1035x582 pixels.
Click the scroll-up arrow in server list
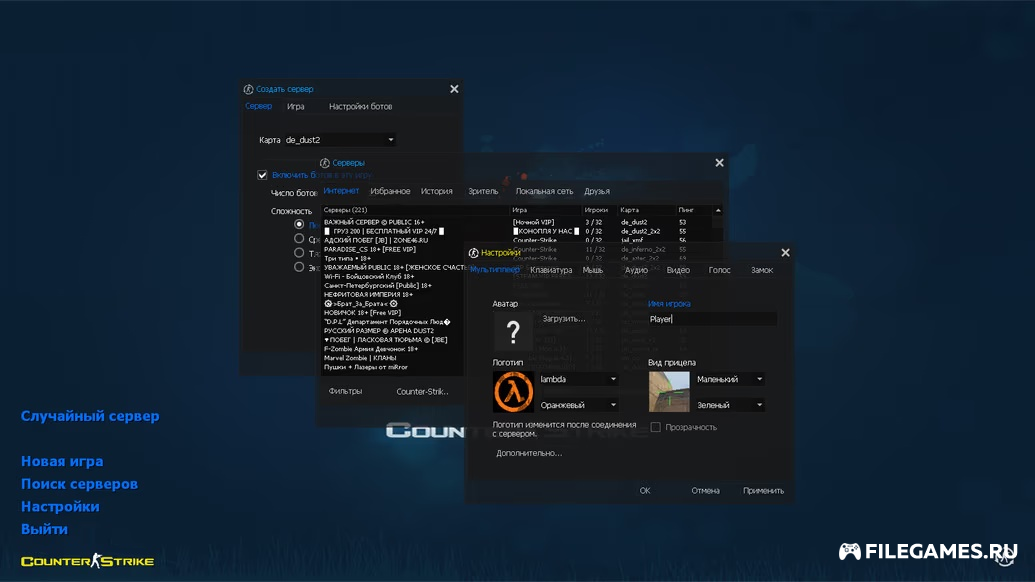click(718, 210)
